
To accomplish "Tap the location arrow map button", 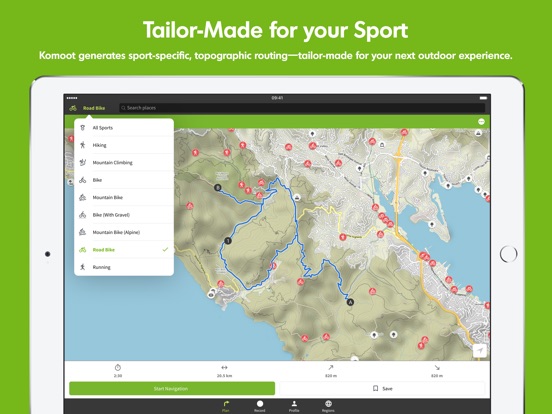I will [479, 351].
